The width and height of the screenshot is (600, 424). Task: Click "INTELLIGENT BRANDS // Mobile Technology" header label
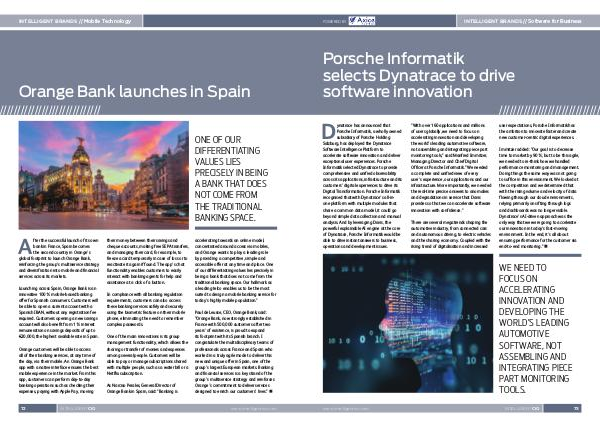(x=75, y=21)
